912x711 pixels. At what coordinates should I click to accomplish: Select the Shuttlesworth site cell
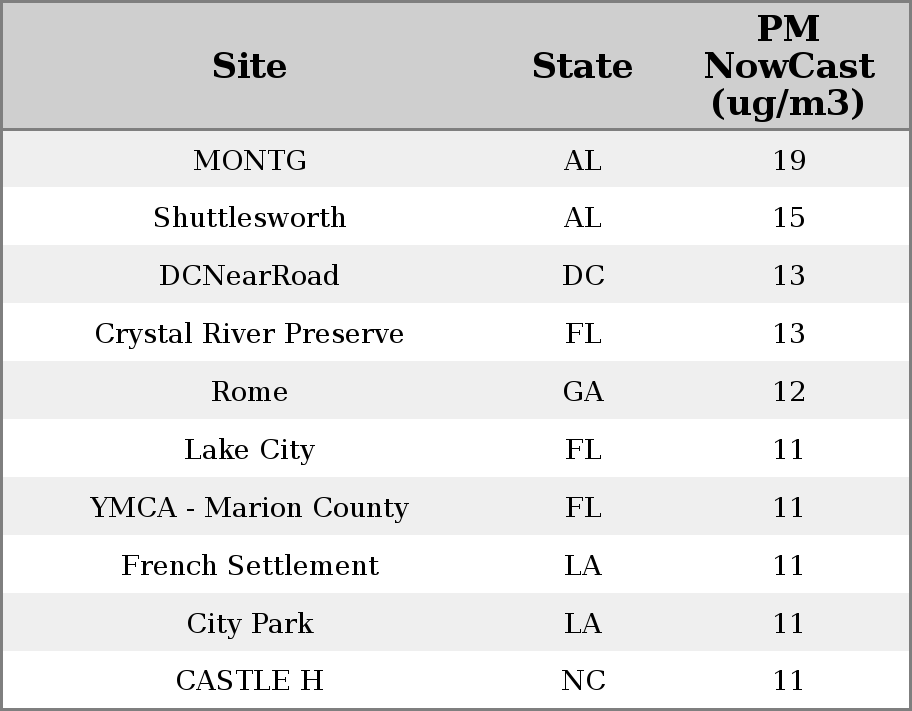click(x=250, y=218)
